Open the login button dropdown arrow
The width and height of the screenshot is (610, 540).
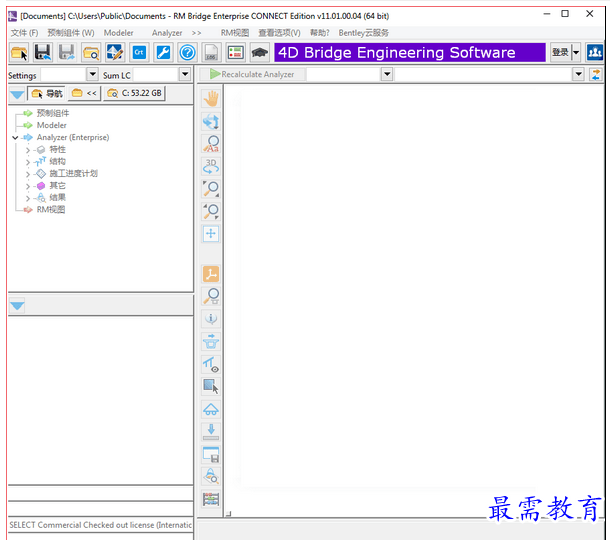pyautogui.click(x=576, y=53)
